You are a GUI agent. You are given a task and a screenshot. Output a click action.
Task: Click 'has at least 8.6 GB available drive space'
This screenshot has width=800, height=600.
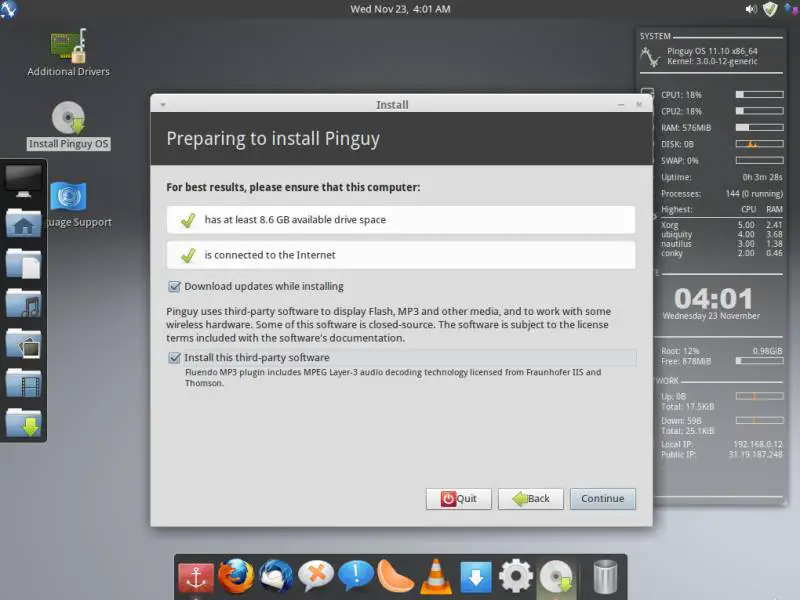[401, 220]
